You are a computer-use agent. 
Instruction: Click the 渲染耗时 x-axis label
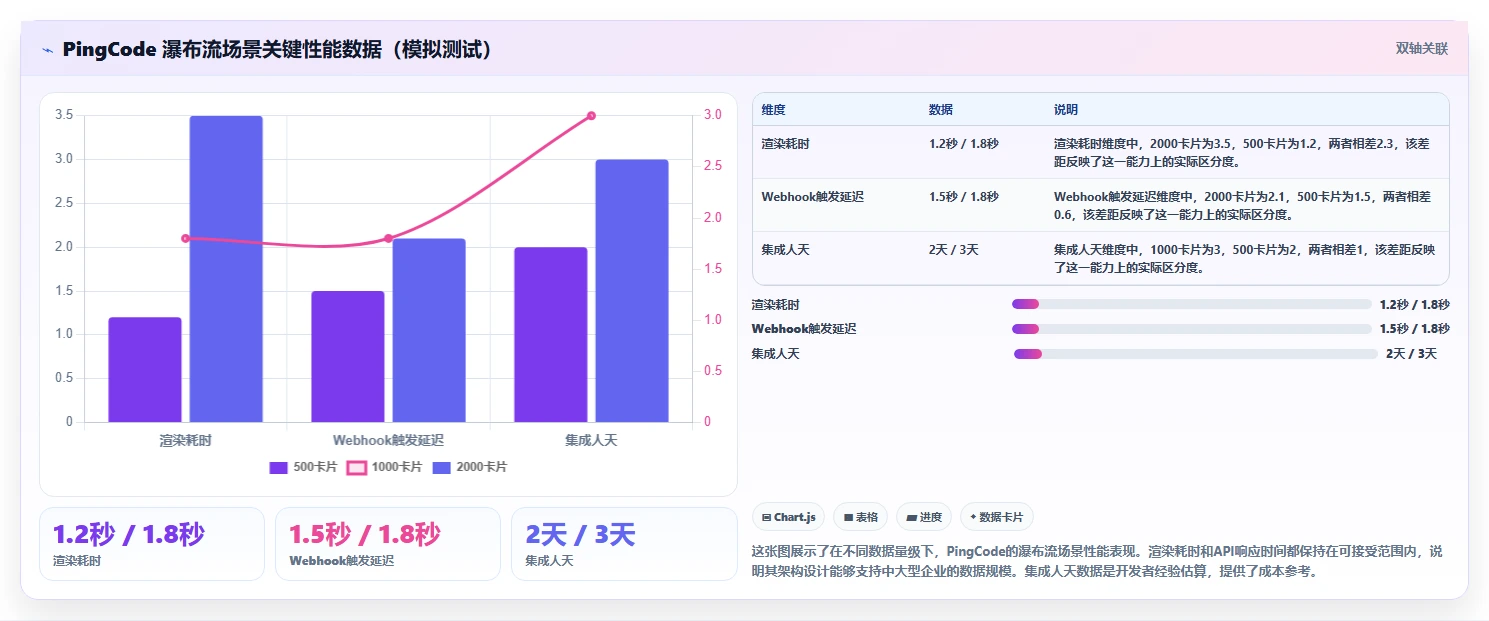(185, 440)
